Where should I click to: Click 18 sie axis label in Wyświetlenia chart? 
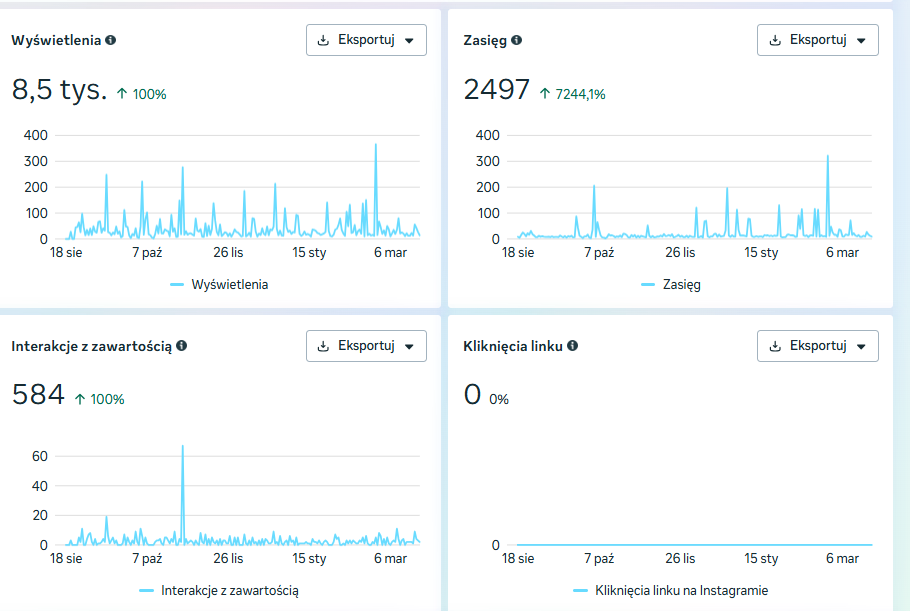(x=66, y=252)
